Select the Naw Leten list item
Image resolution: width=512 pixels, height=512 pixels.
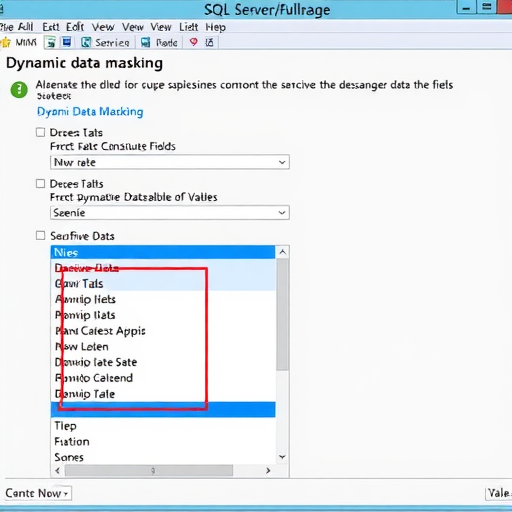pos(163,346)
